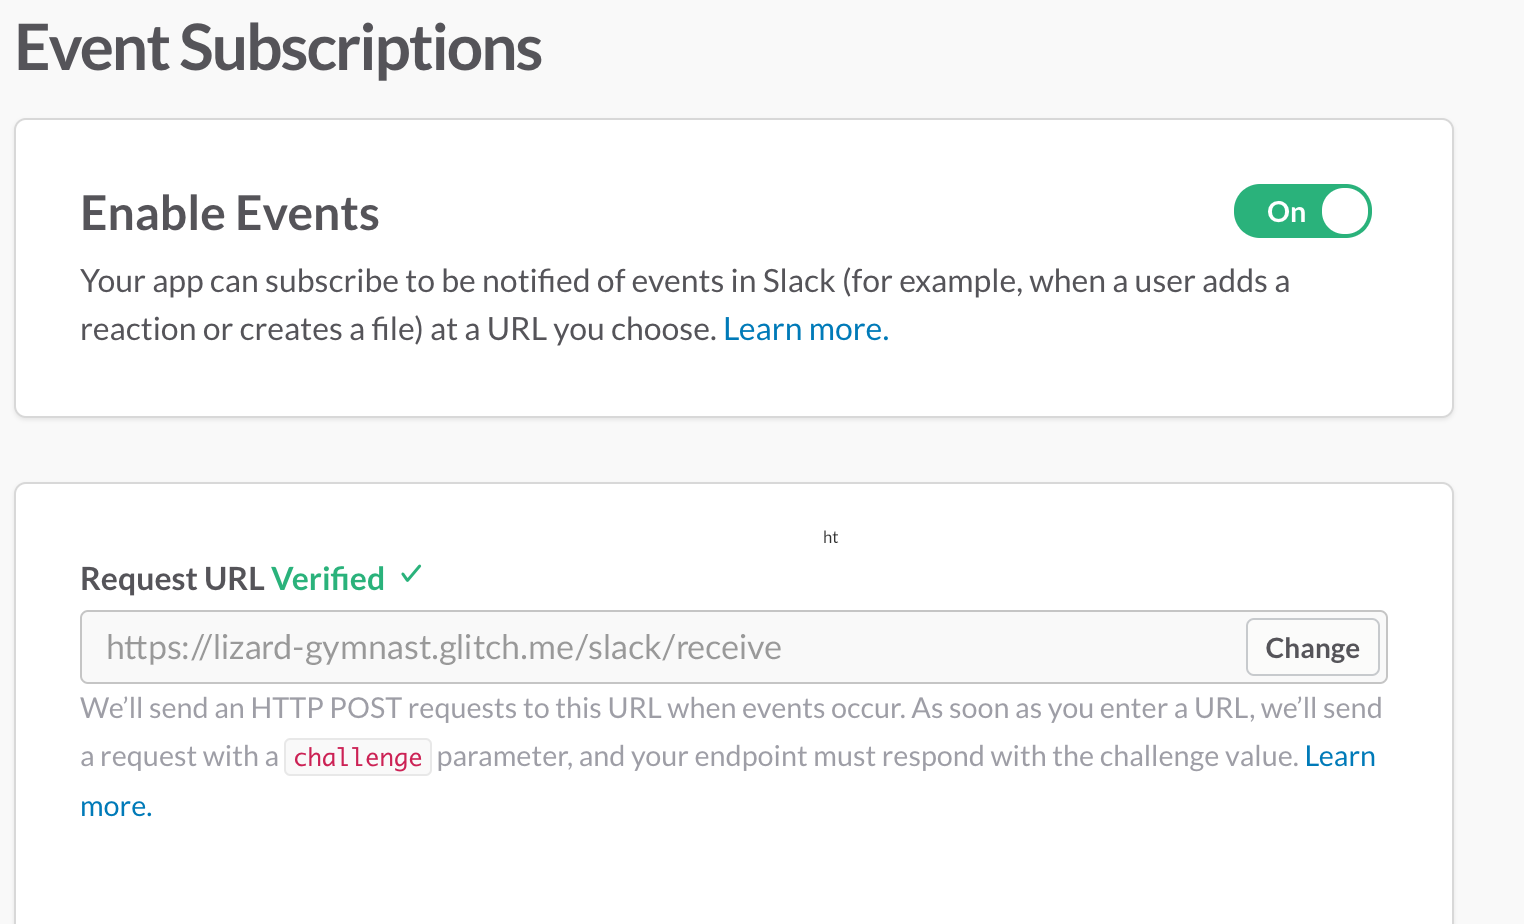Turn off the Enable Events toggle

(x=1302, y=211)
